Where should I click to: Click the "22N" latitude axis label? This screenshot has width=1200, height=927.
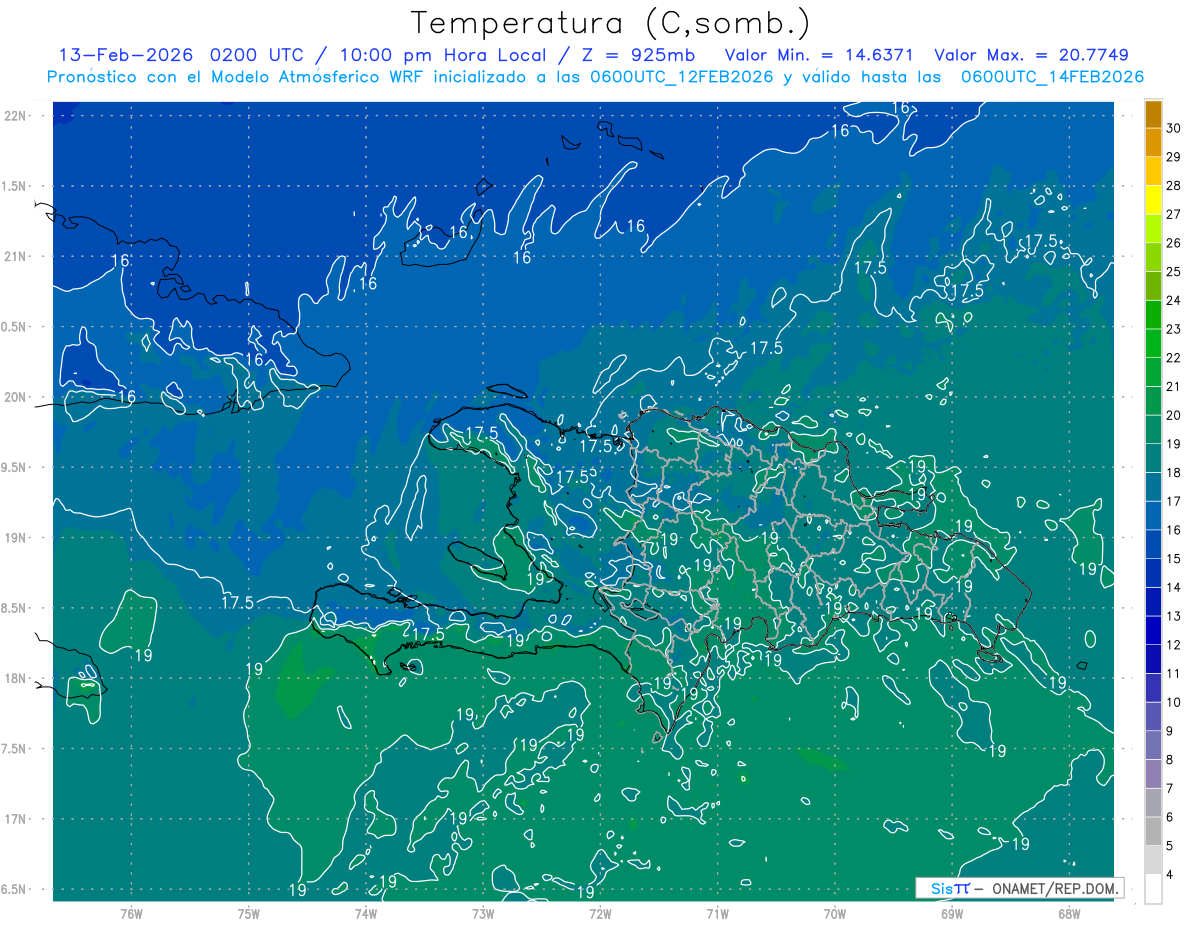point(15,115)
